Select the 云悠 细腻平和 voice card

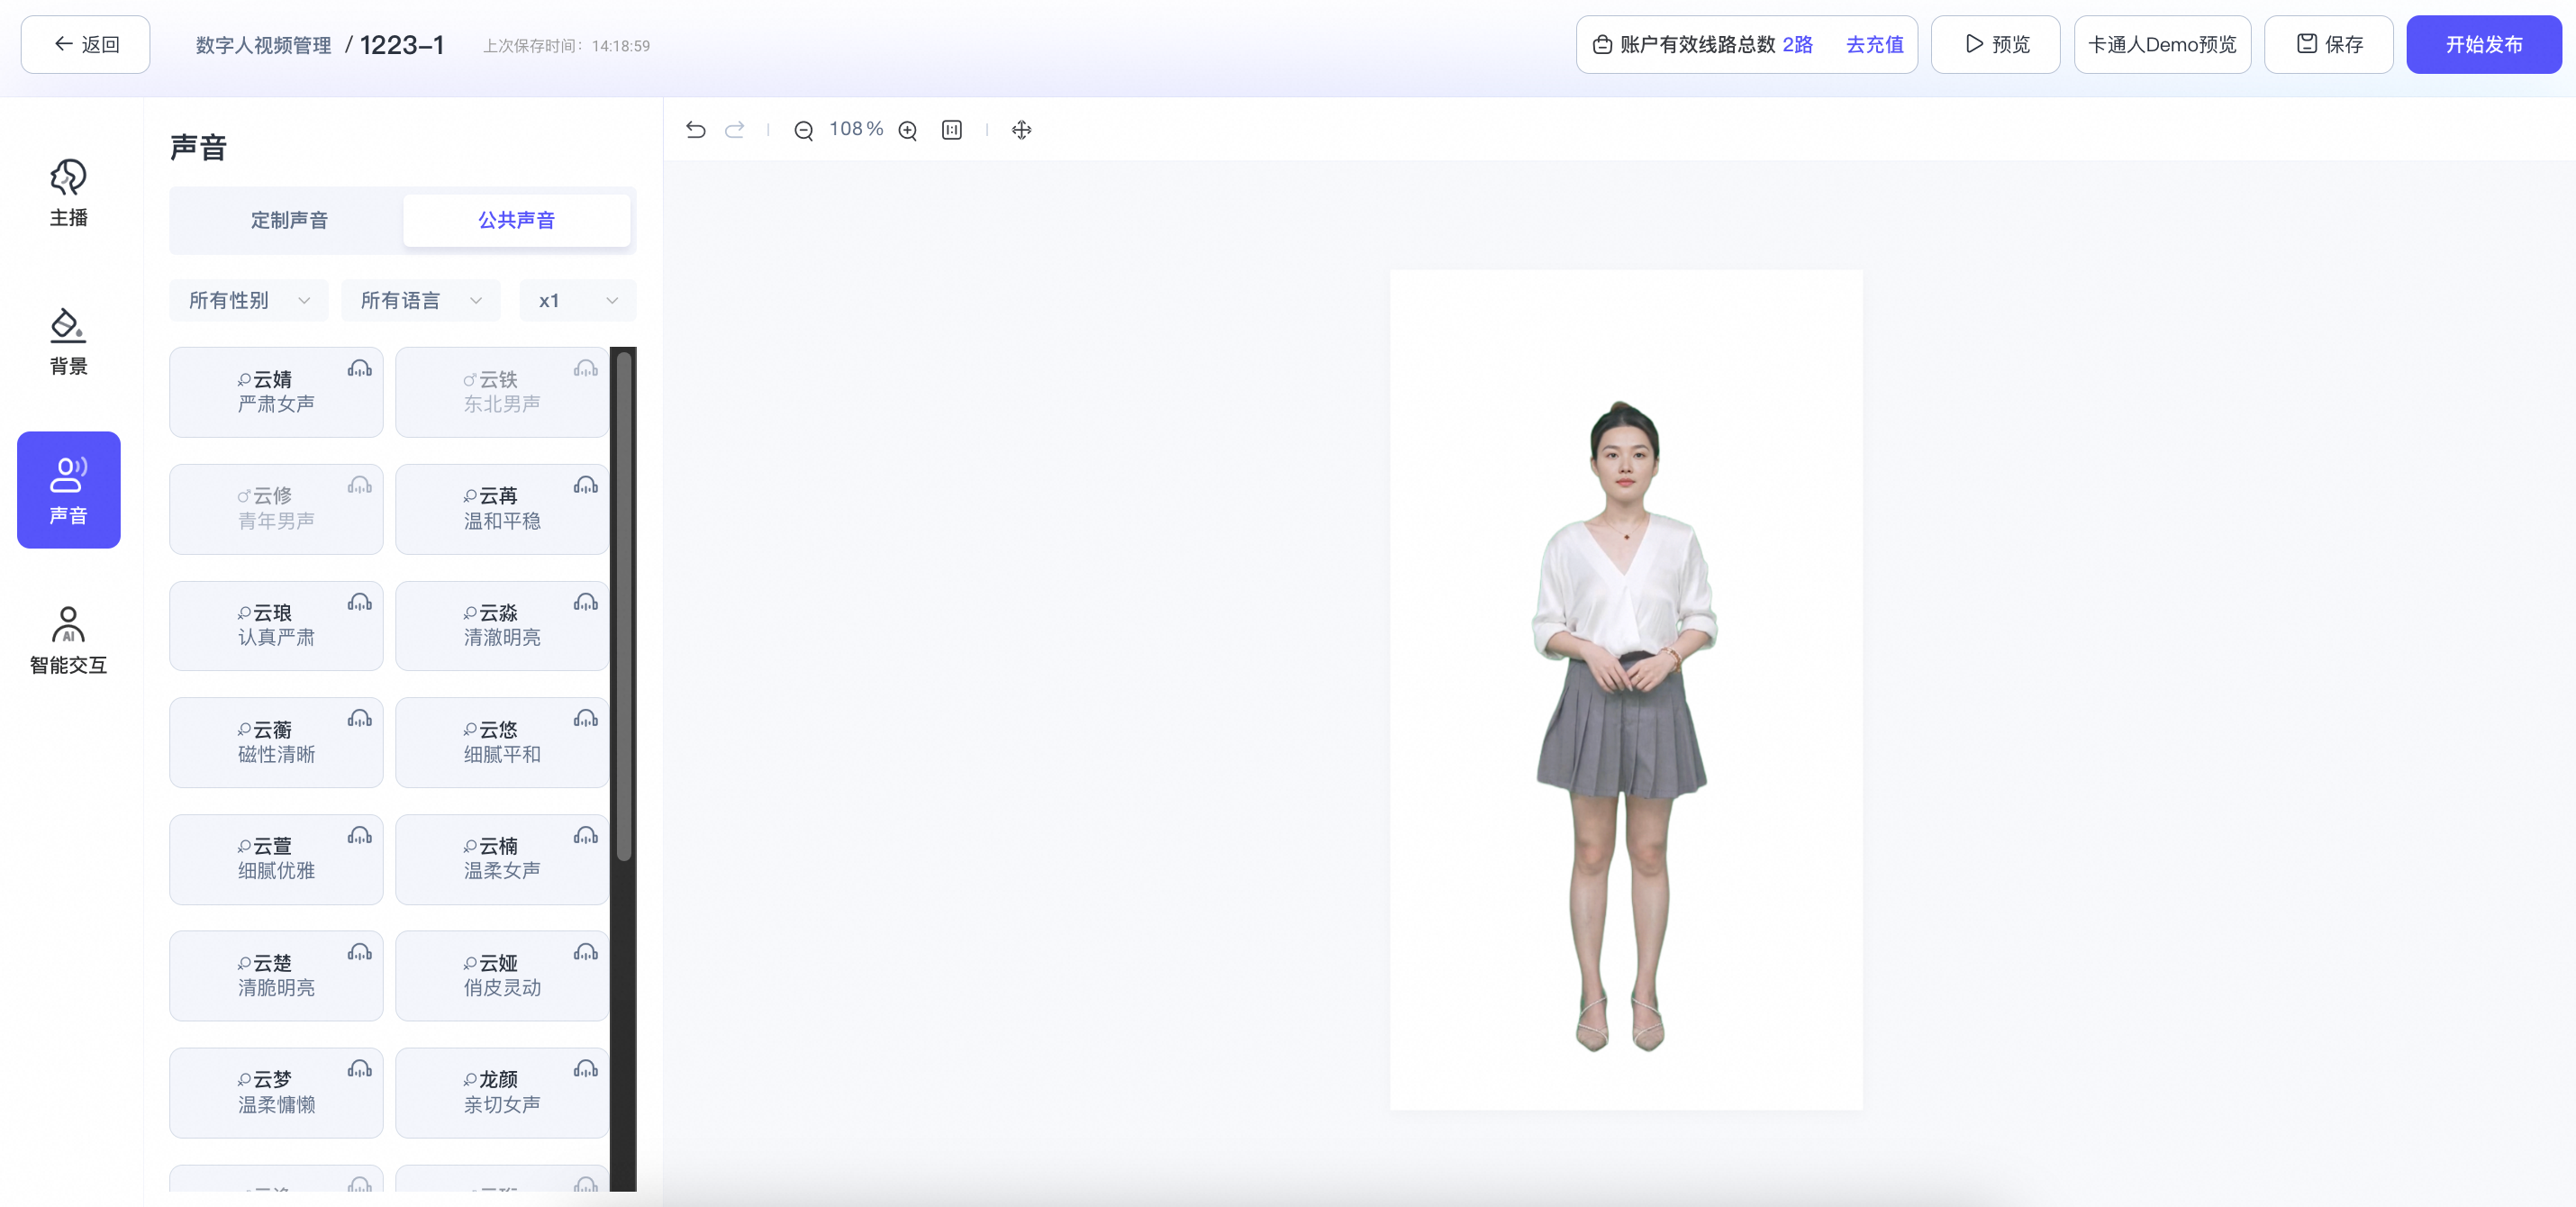502,743
